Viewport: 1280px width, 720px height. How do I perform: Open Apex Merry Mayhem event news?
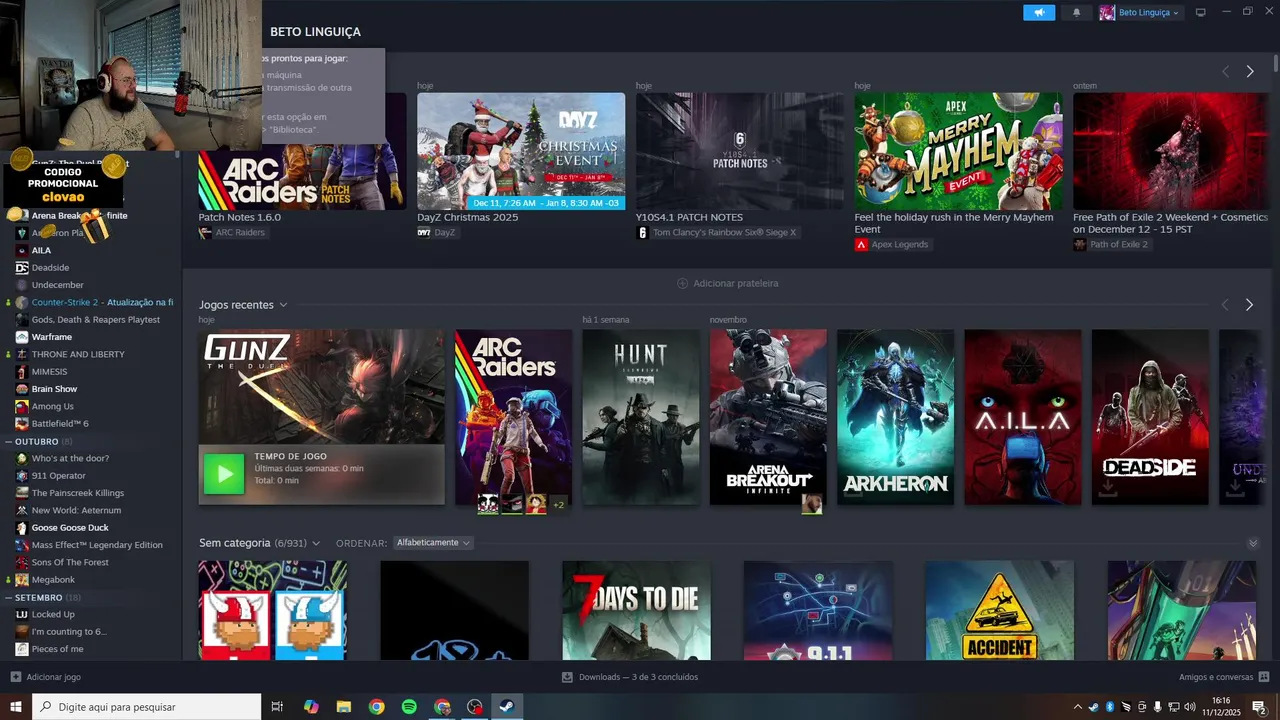point(958,151)
